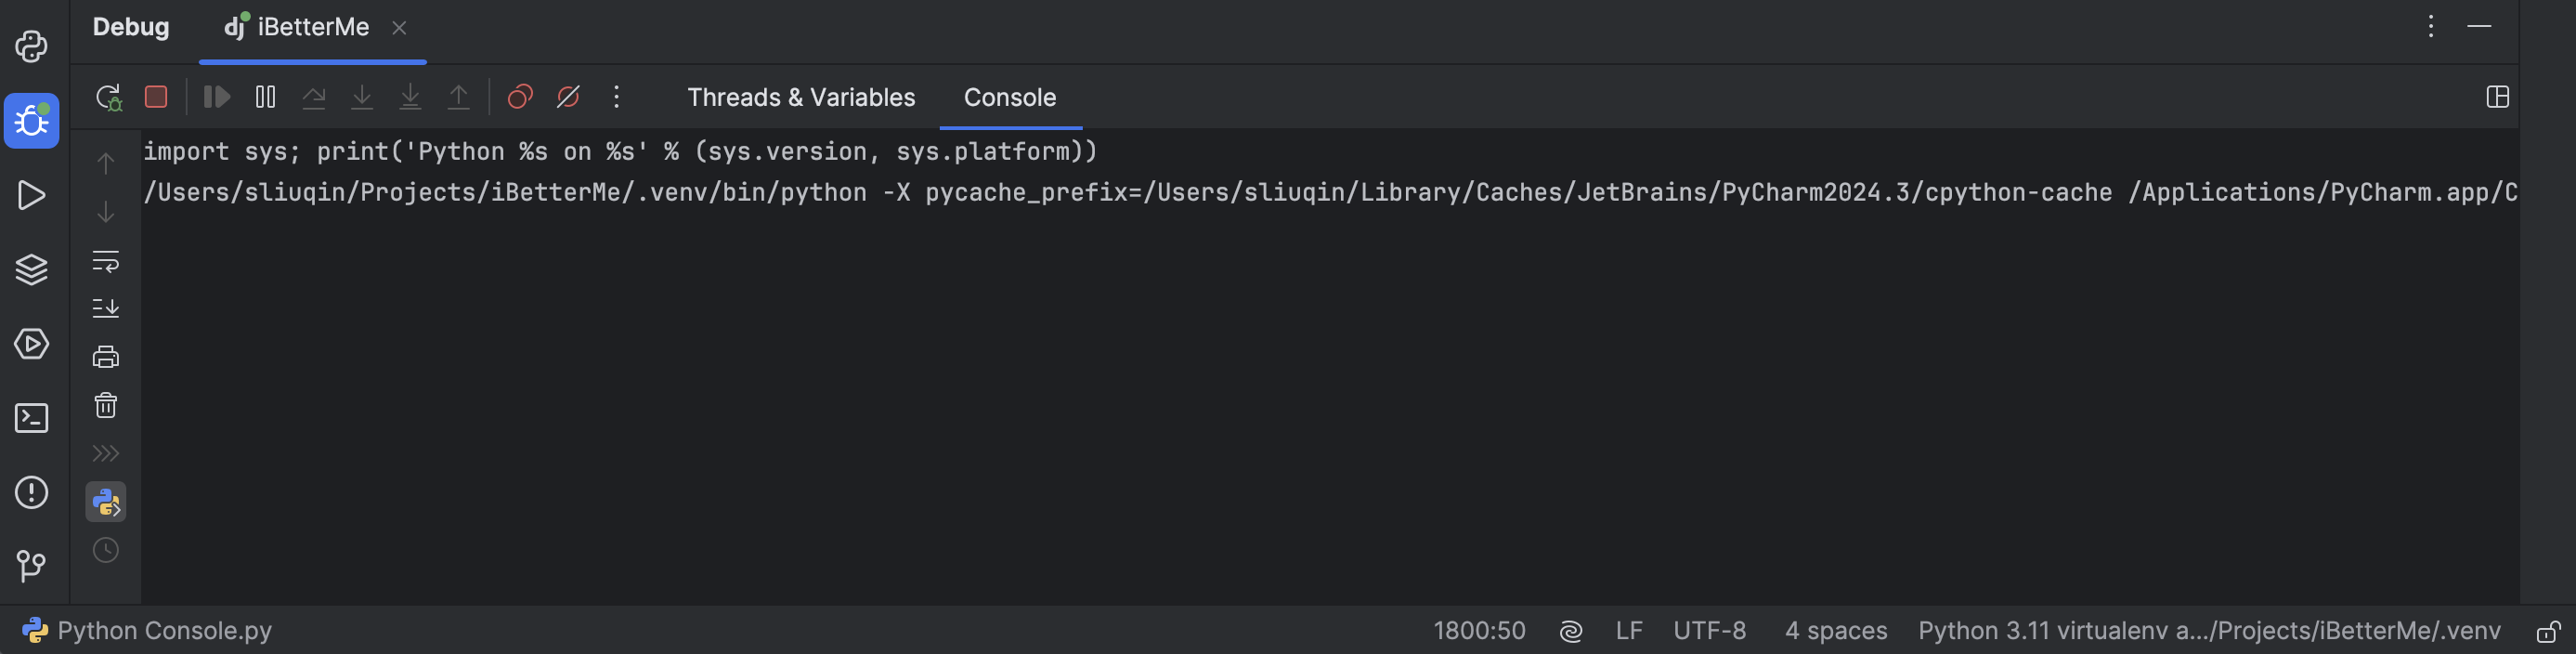
Task: Clear all console output with trash icon
Action: click(x=106, y=405)
